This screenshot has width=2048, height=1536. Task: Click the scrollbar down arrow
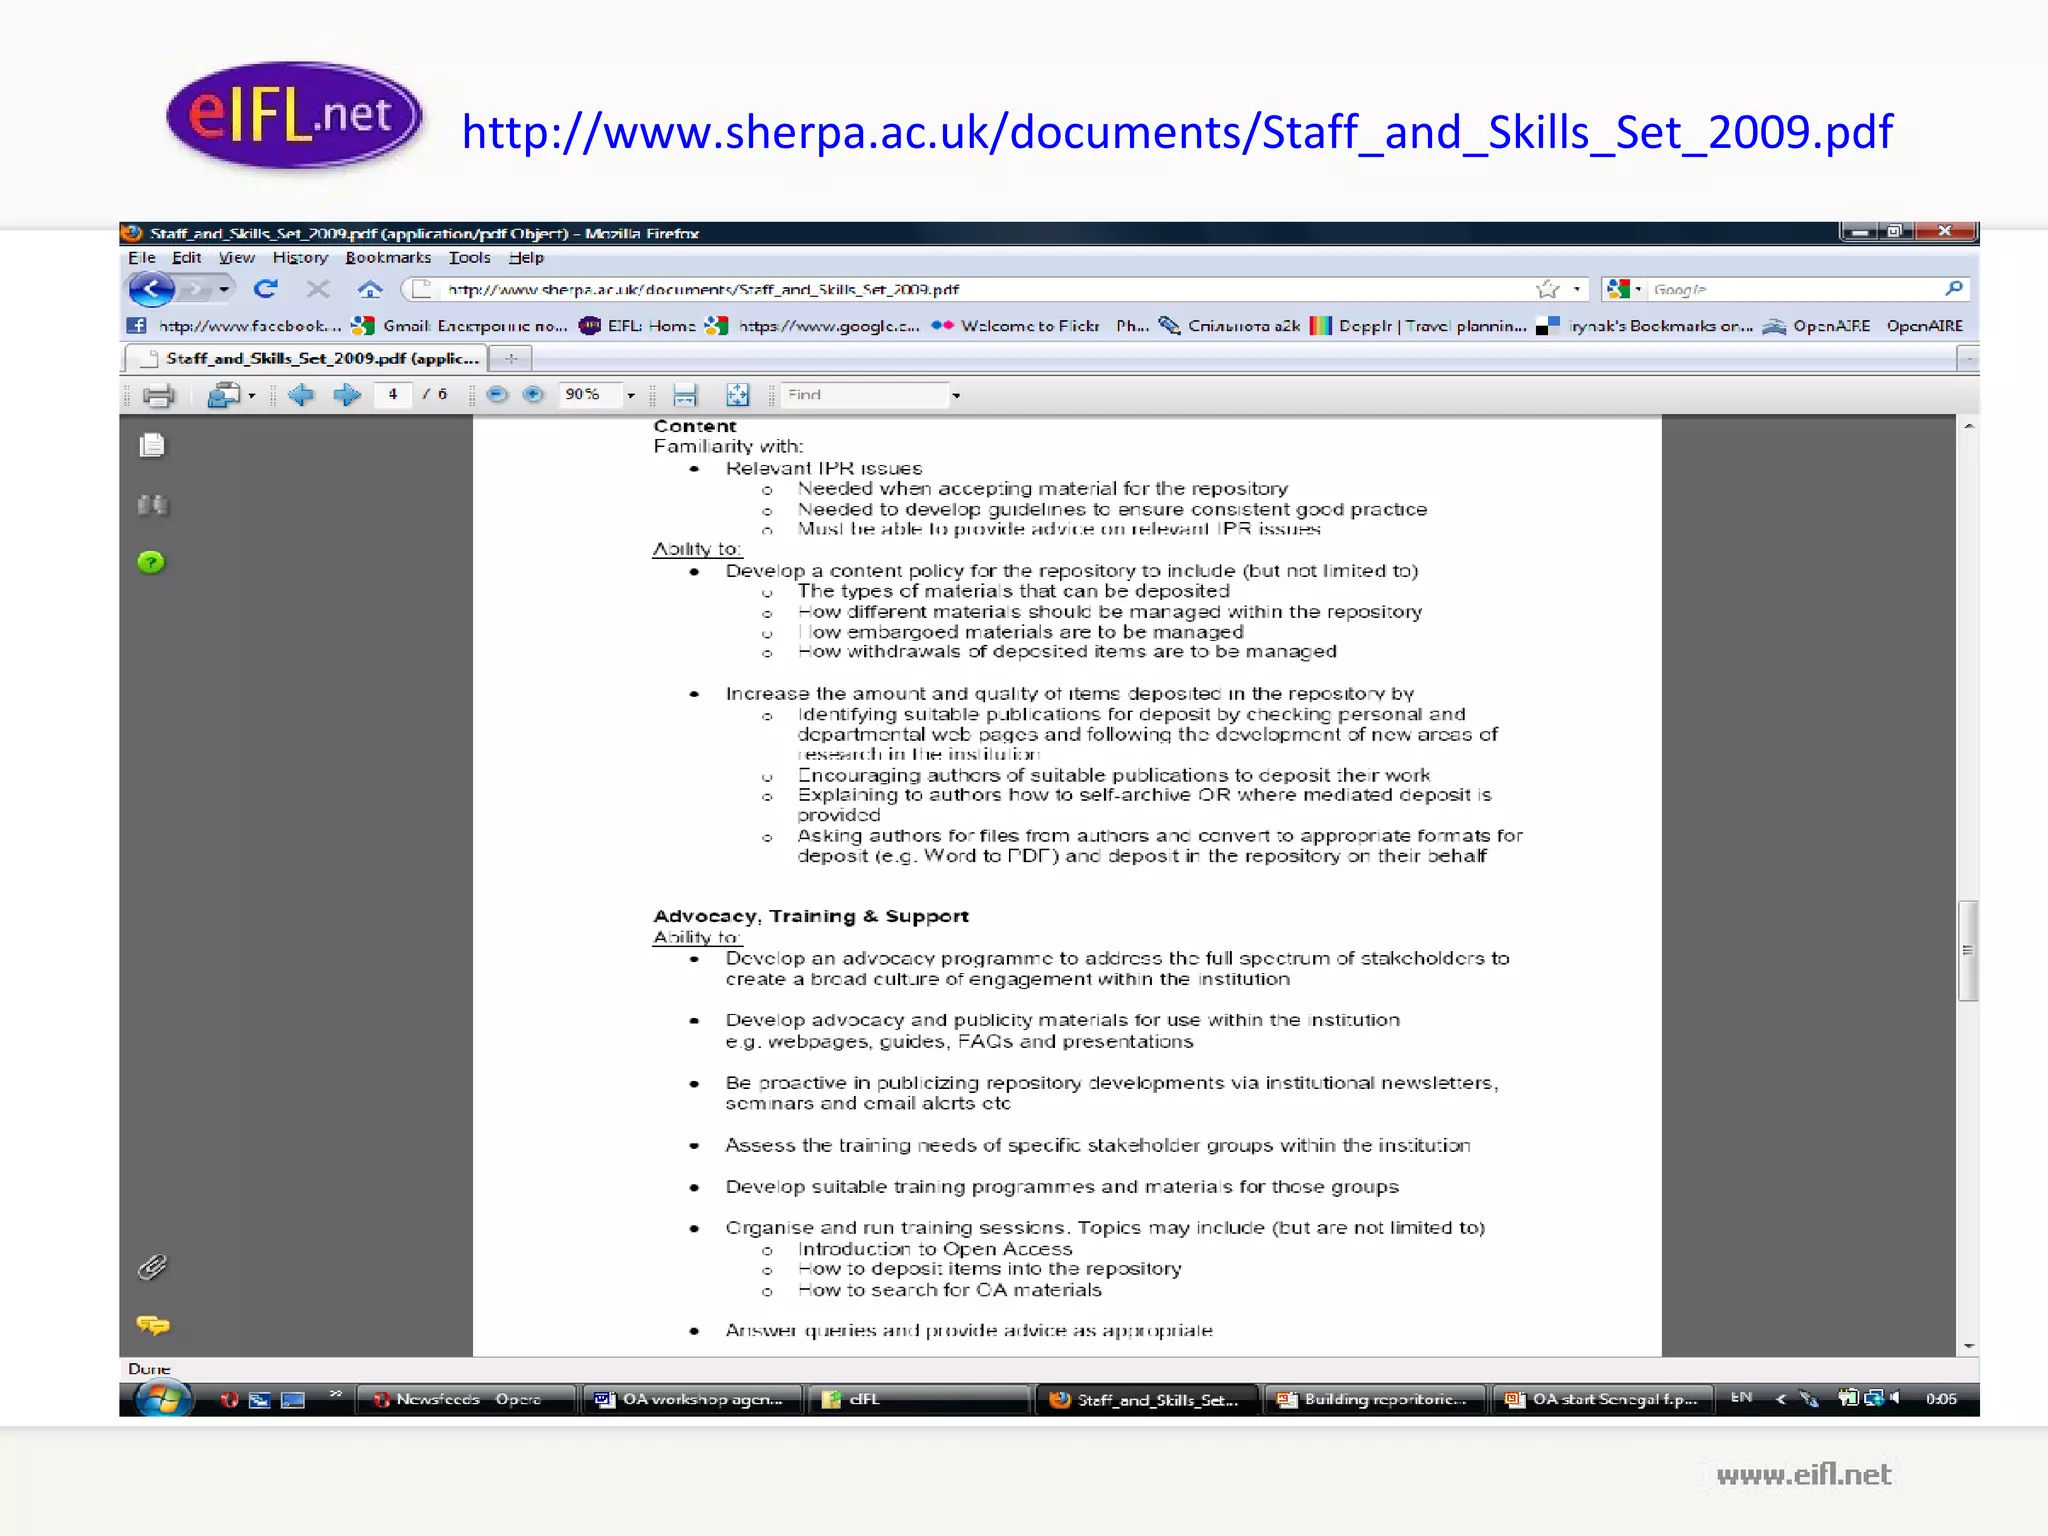point(1968,1346)
